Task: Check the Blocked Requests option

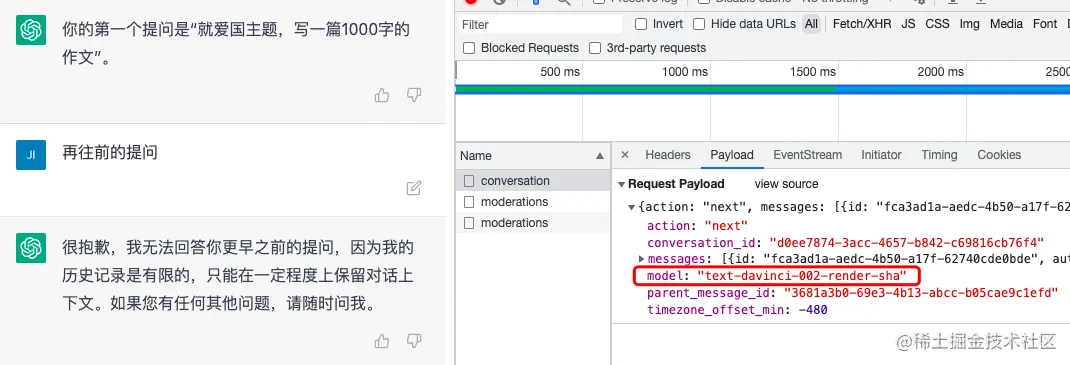Action: coord(469,48)
